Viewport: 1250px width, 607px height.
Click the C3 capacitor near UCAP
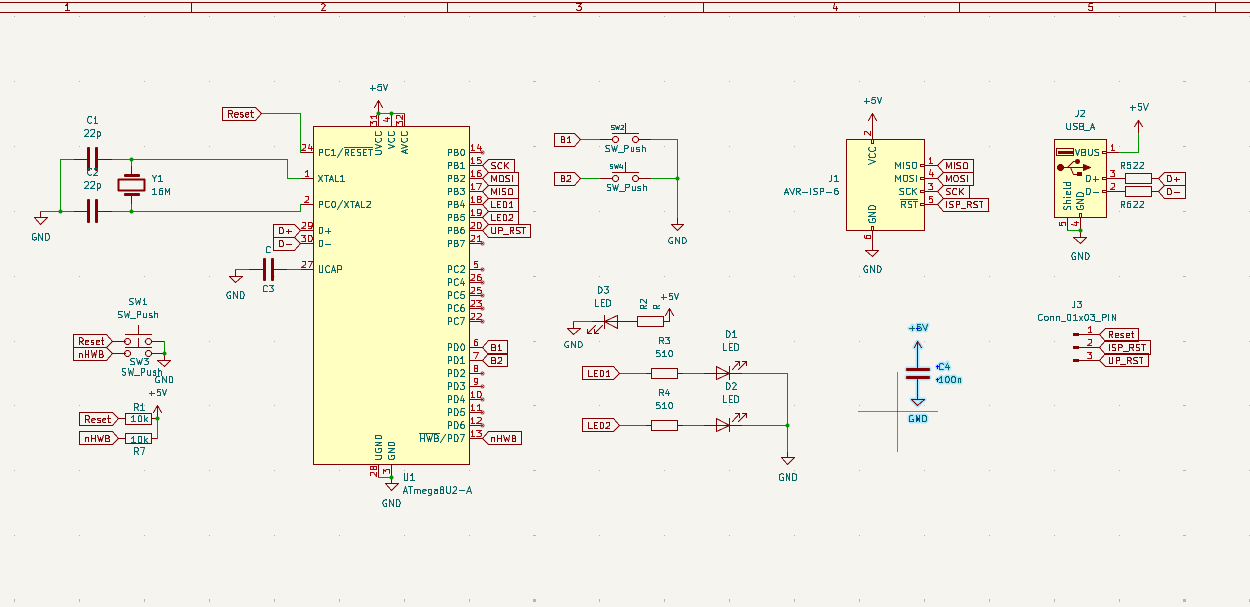click(x=268, y=268)
